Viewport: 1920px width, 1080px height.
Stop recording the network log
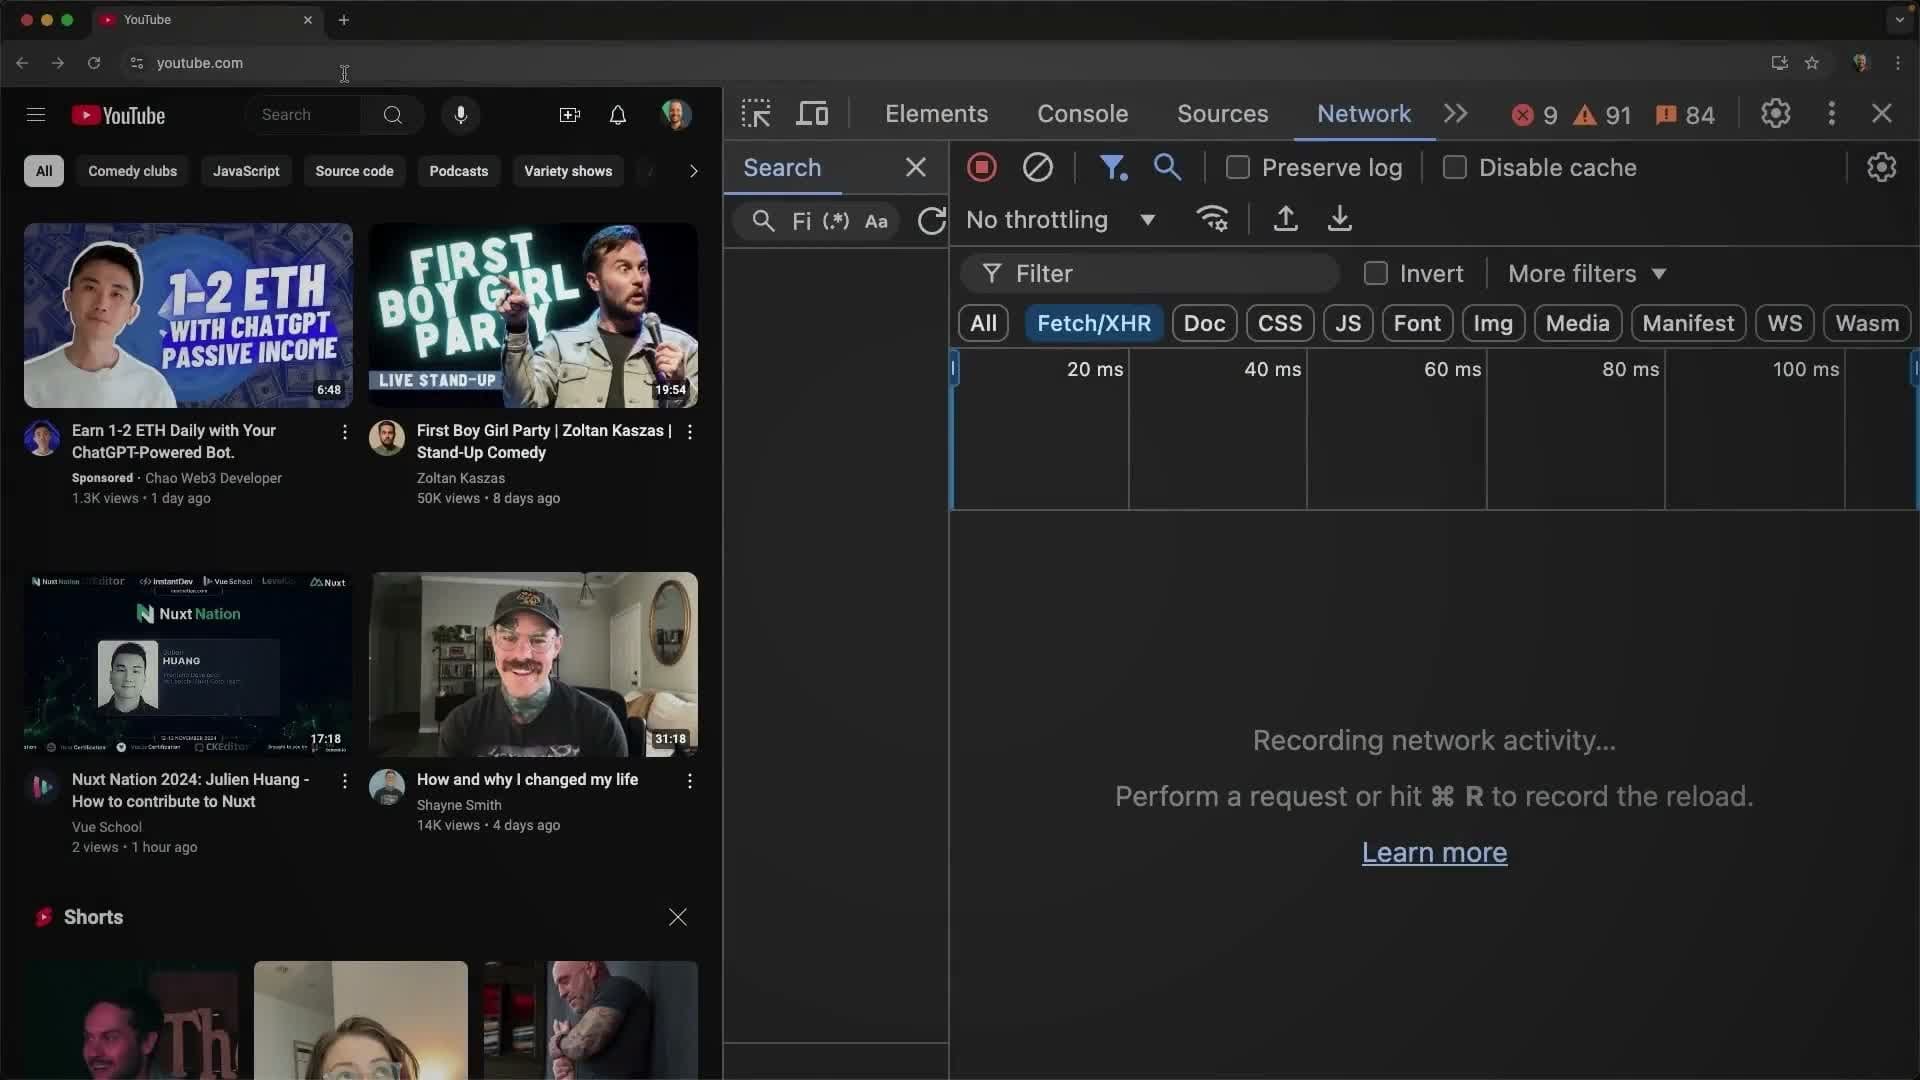coord(982,168)
